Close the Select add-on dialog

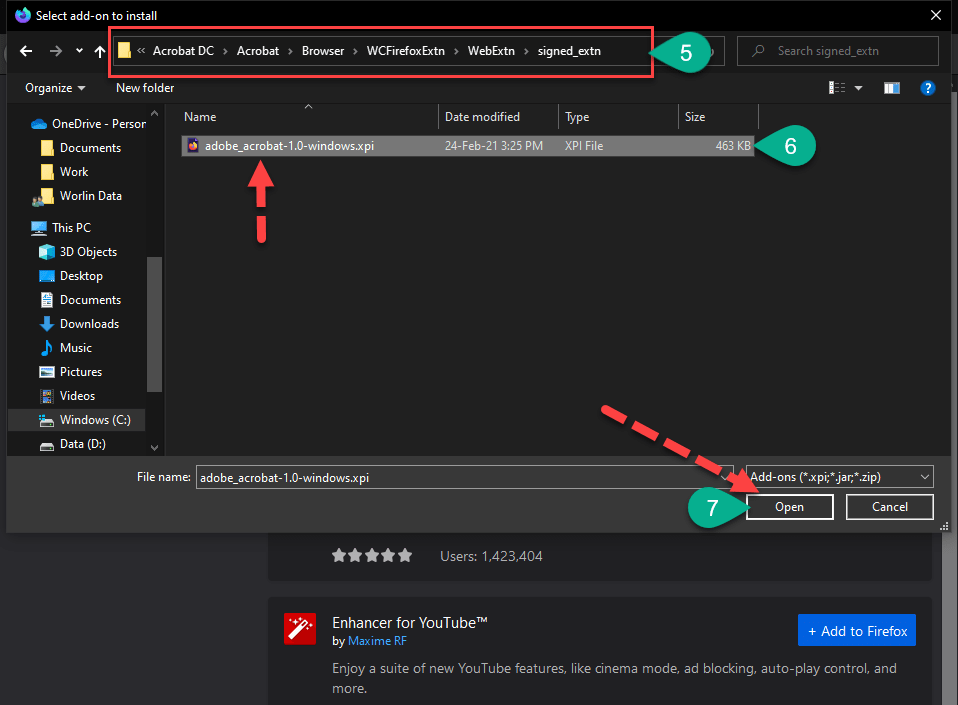pyautogui.click(x=935, y=15)
